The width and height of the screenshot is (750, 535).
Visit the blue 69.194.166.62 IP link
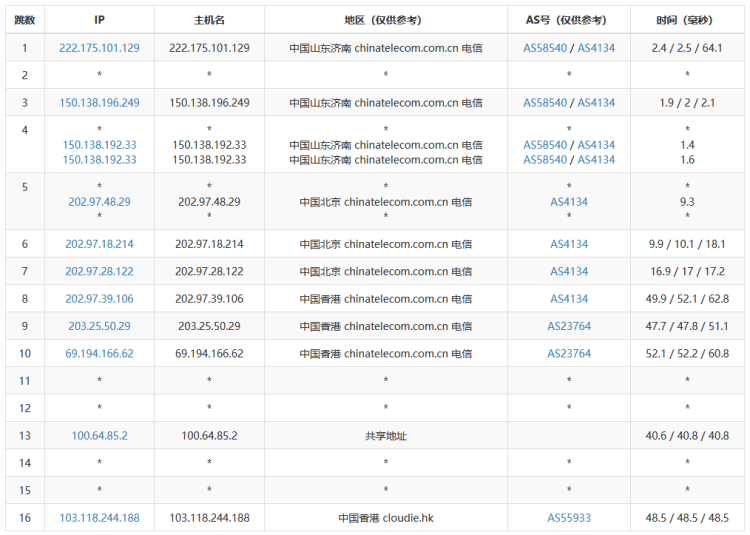99,353
